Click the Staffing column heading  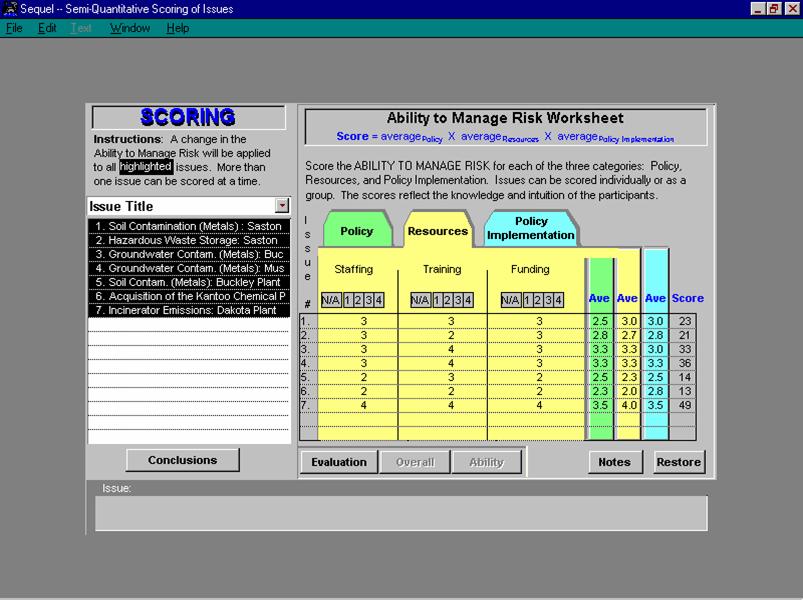coord(353,269)
